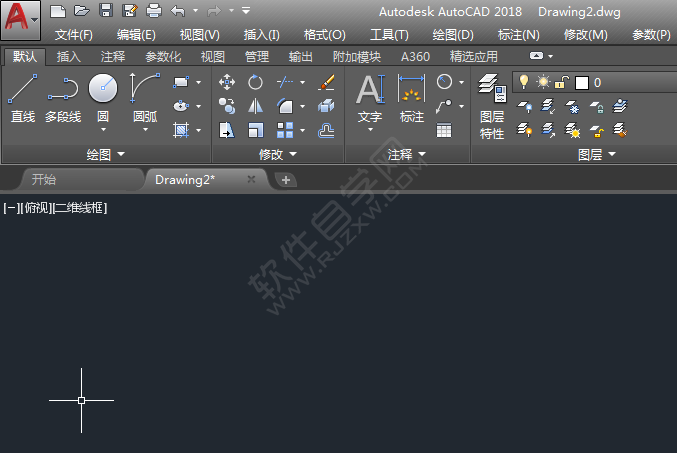Viewport: 677px width, 453px height.
Task: Click the Erase tool icon
Action: tap(326, 82)
